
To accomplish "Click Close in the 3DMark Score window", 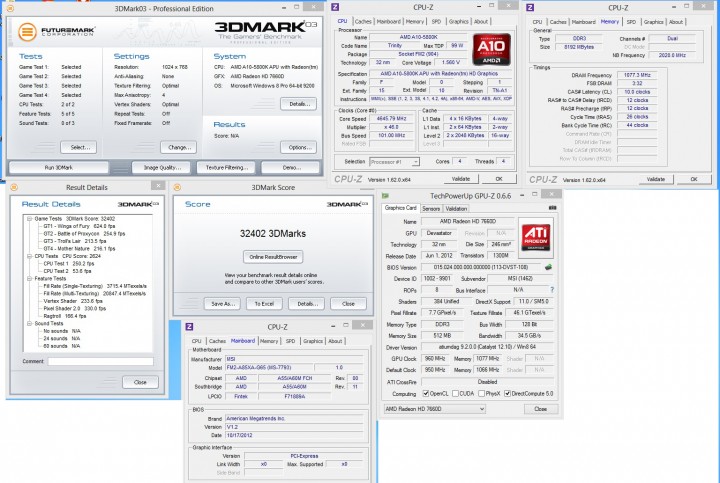I will 349,303.
